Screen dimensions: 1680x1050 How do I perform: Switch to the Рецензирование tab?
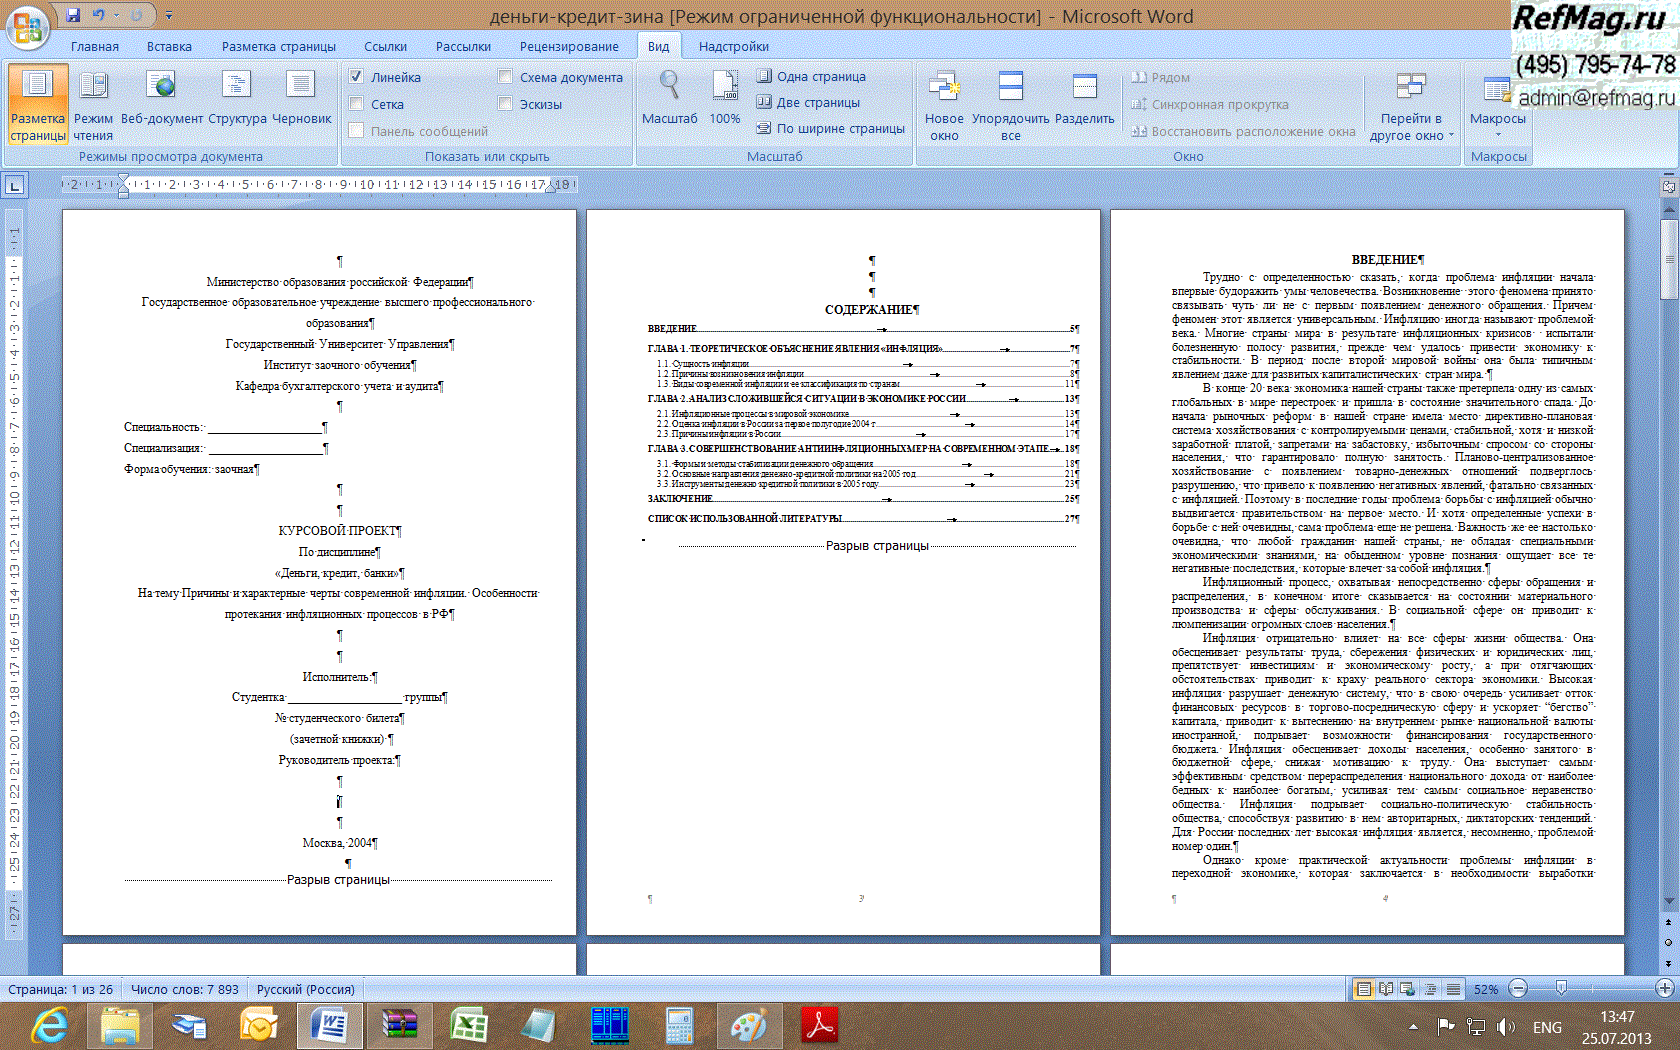click(568, 47)
